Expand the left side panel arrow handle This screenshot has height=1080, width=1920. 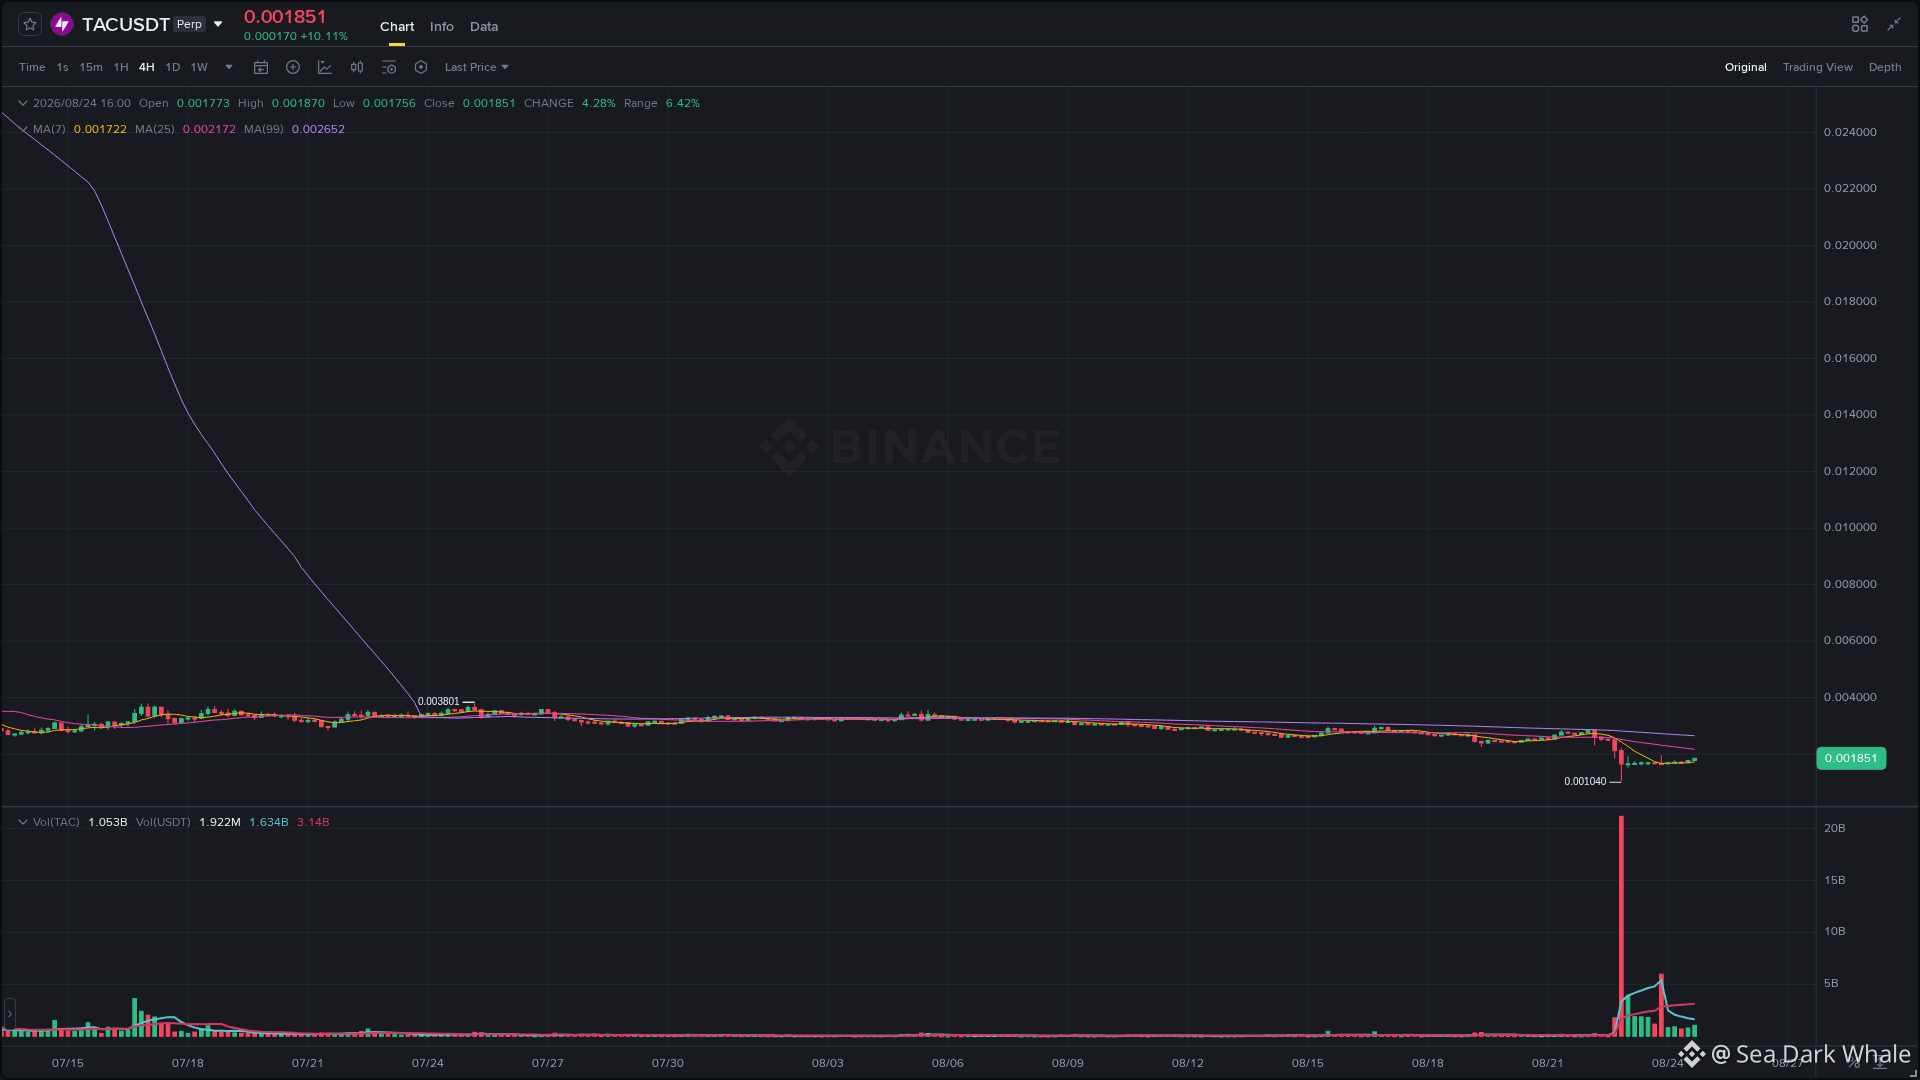[10, 1014]
